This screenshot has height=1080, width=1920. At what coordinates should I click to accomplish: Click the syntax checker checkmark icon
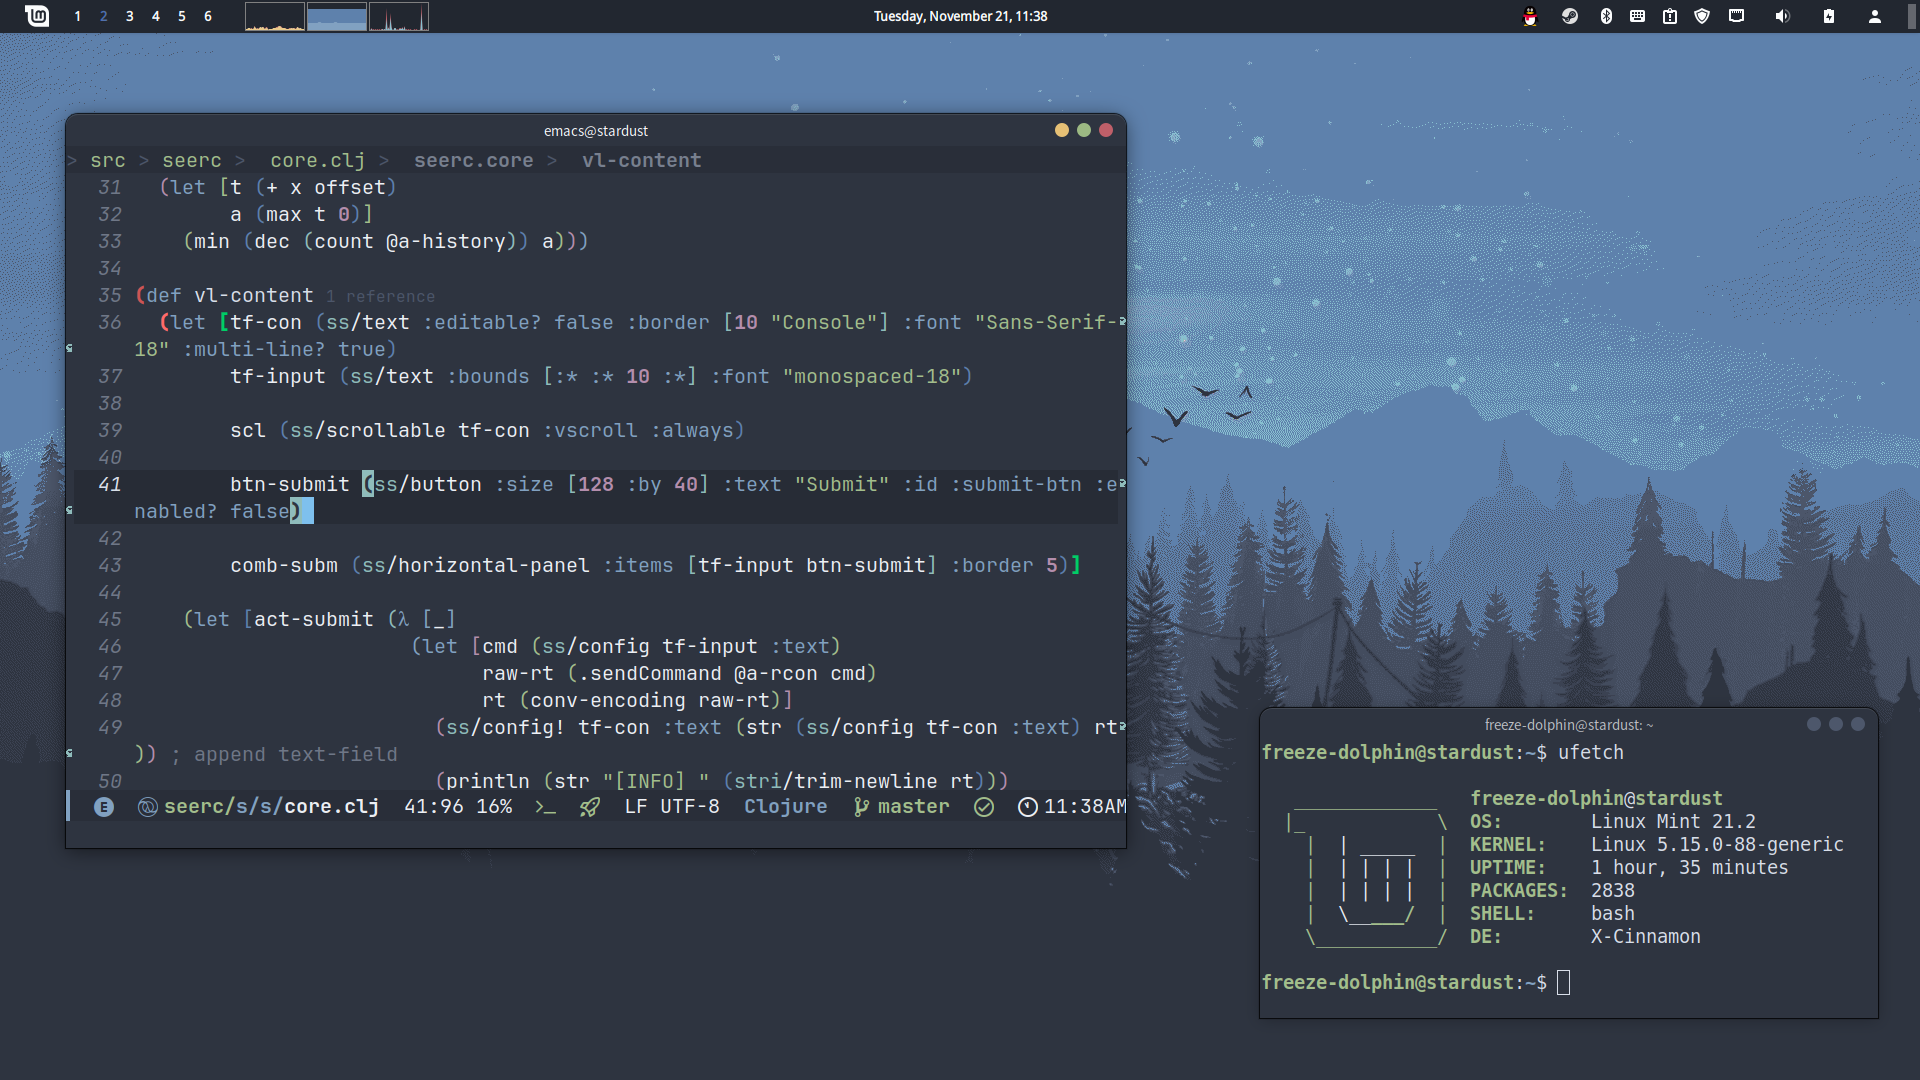click(x=984, y=807)
